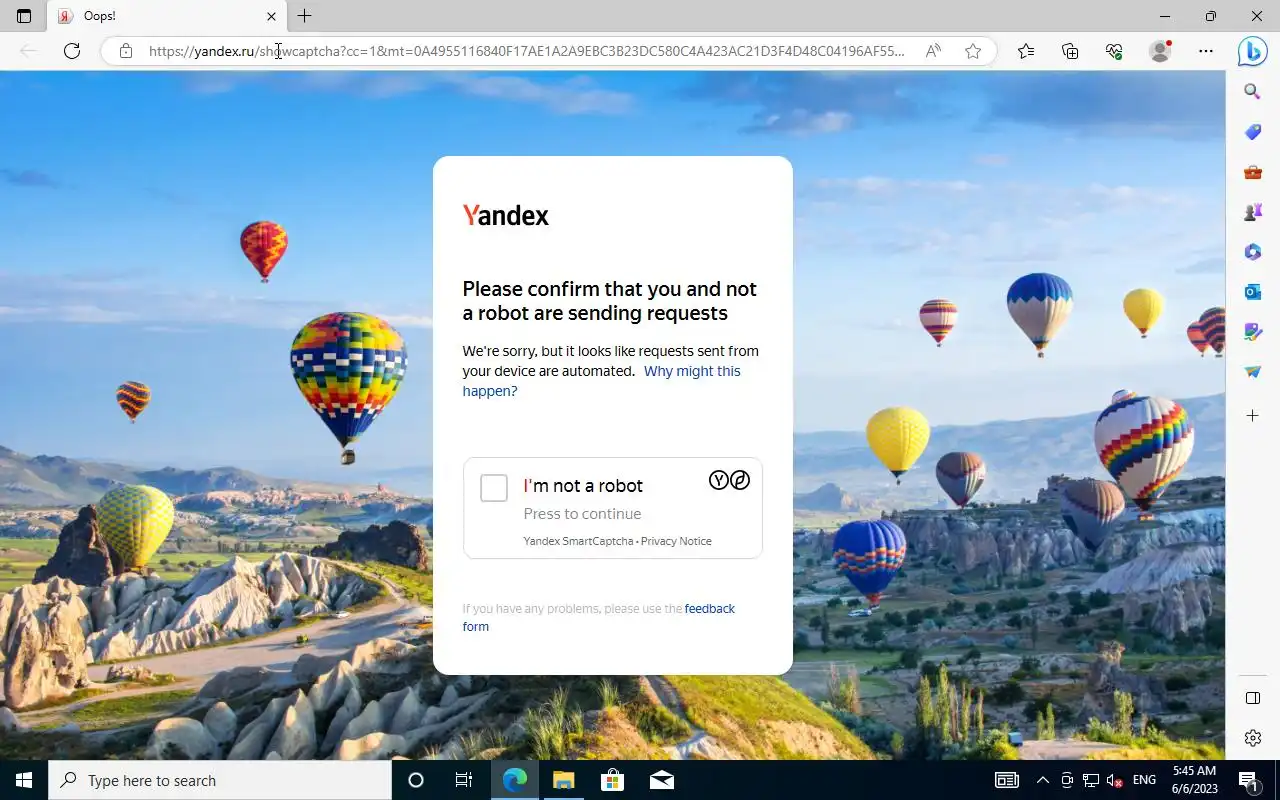This screenshot has width=1280, height=800.
Task: Show hidden tray icons chevron
Action: pos(1043,780)
